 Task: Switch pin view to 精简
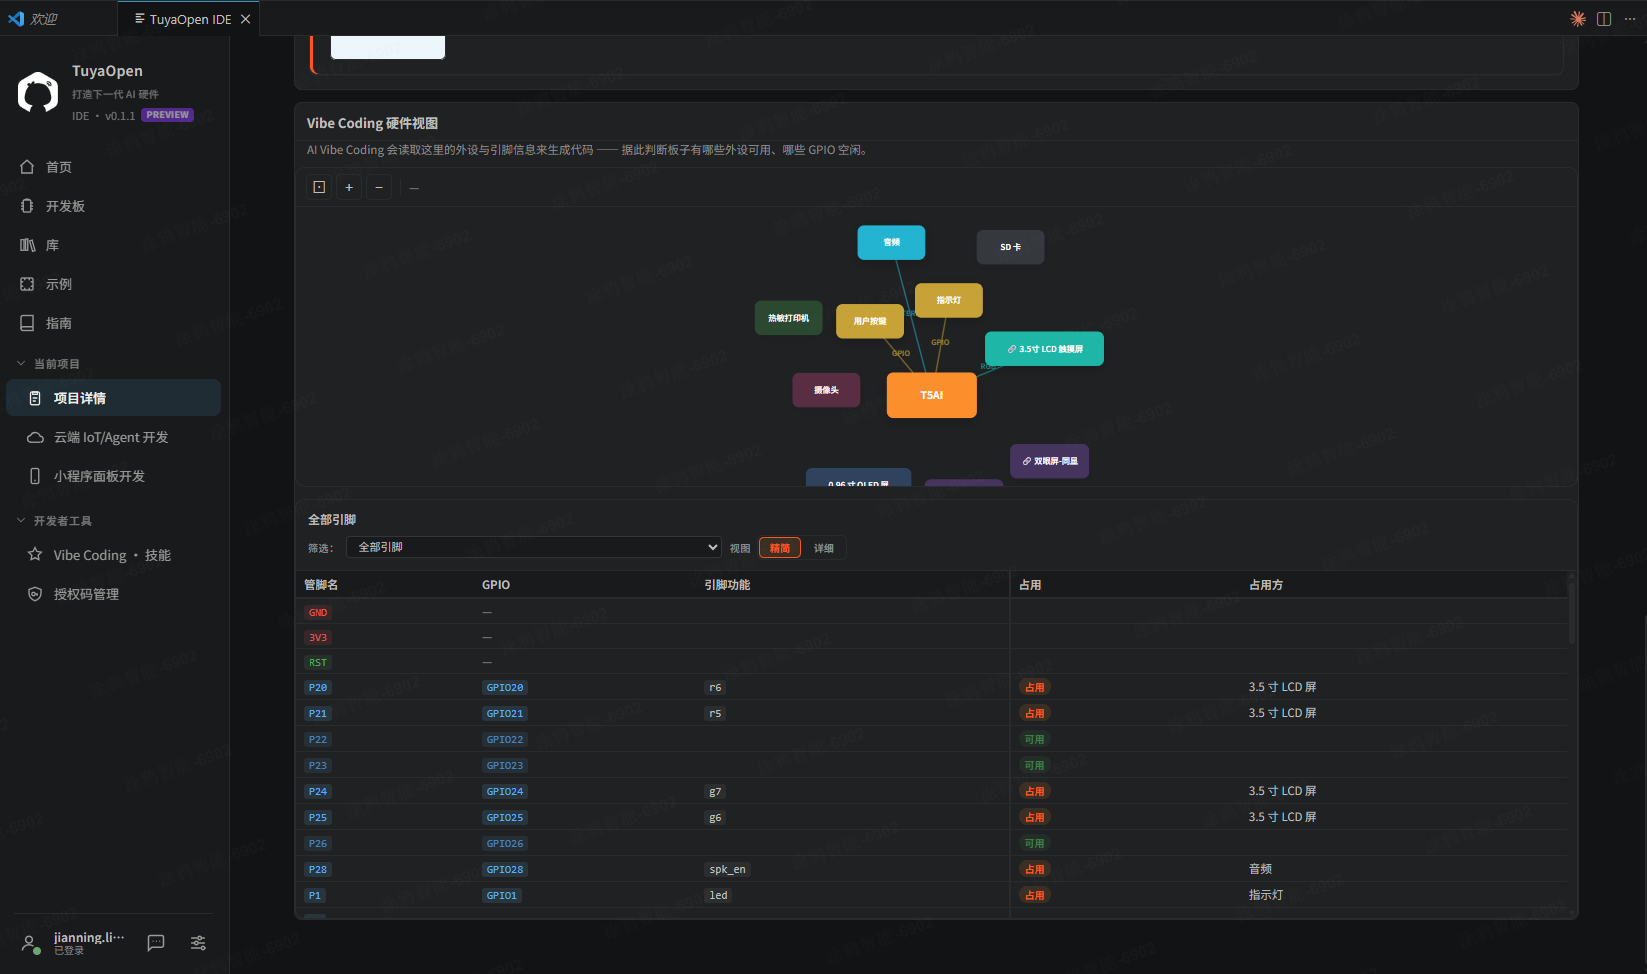[780, 548]
